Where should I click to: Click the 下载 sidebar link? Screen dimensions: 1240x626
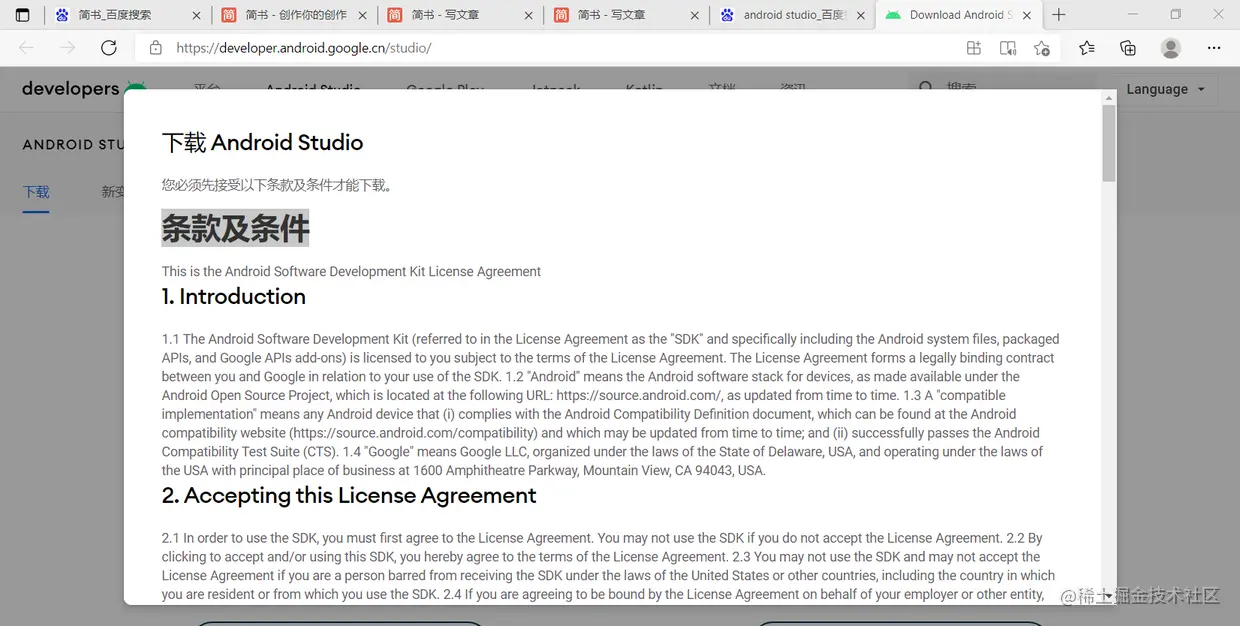coord(36,191)
